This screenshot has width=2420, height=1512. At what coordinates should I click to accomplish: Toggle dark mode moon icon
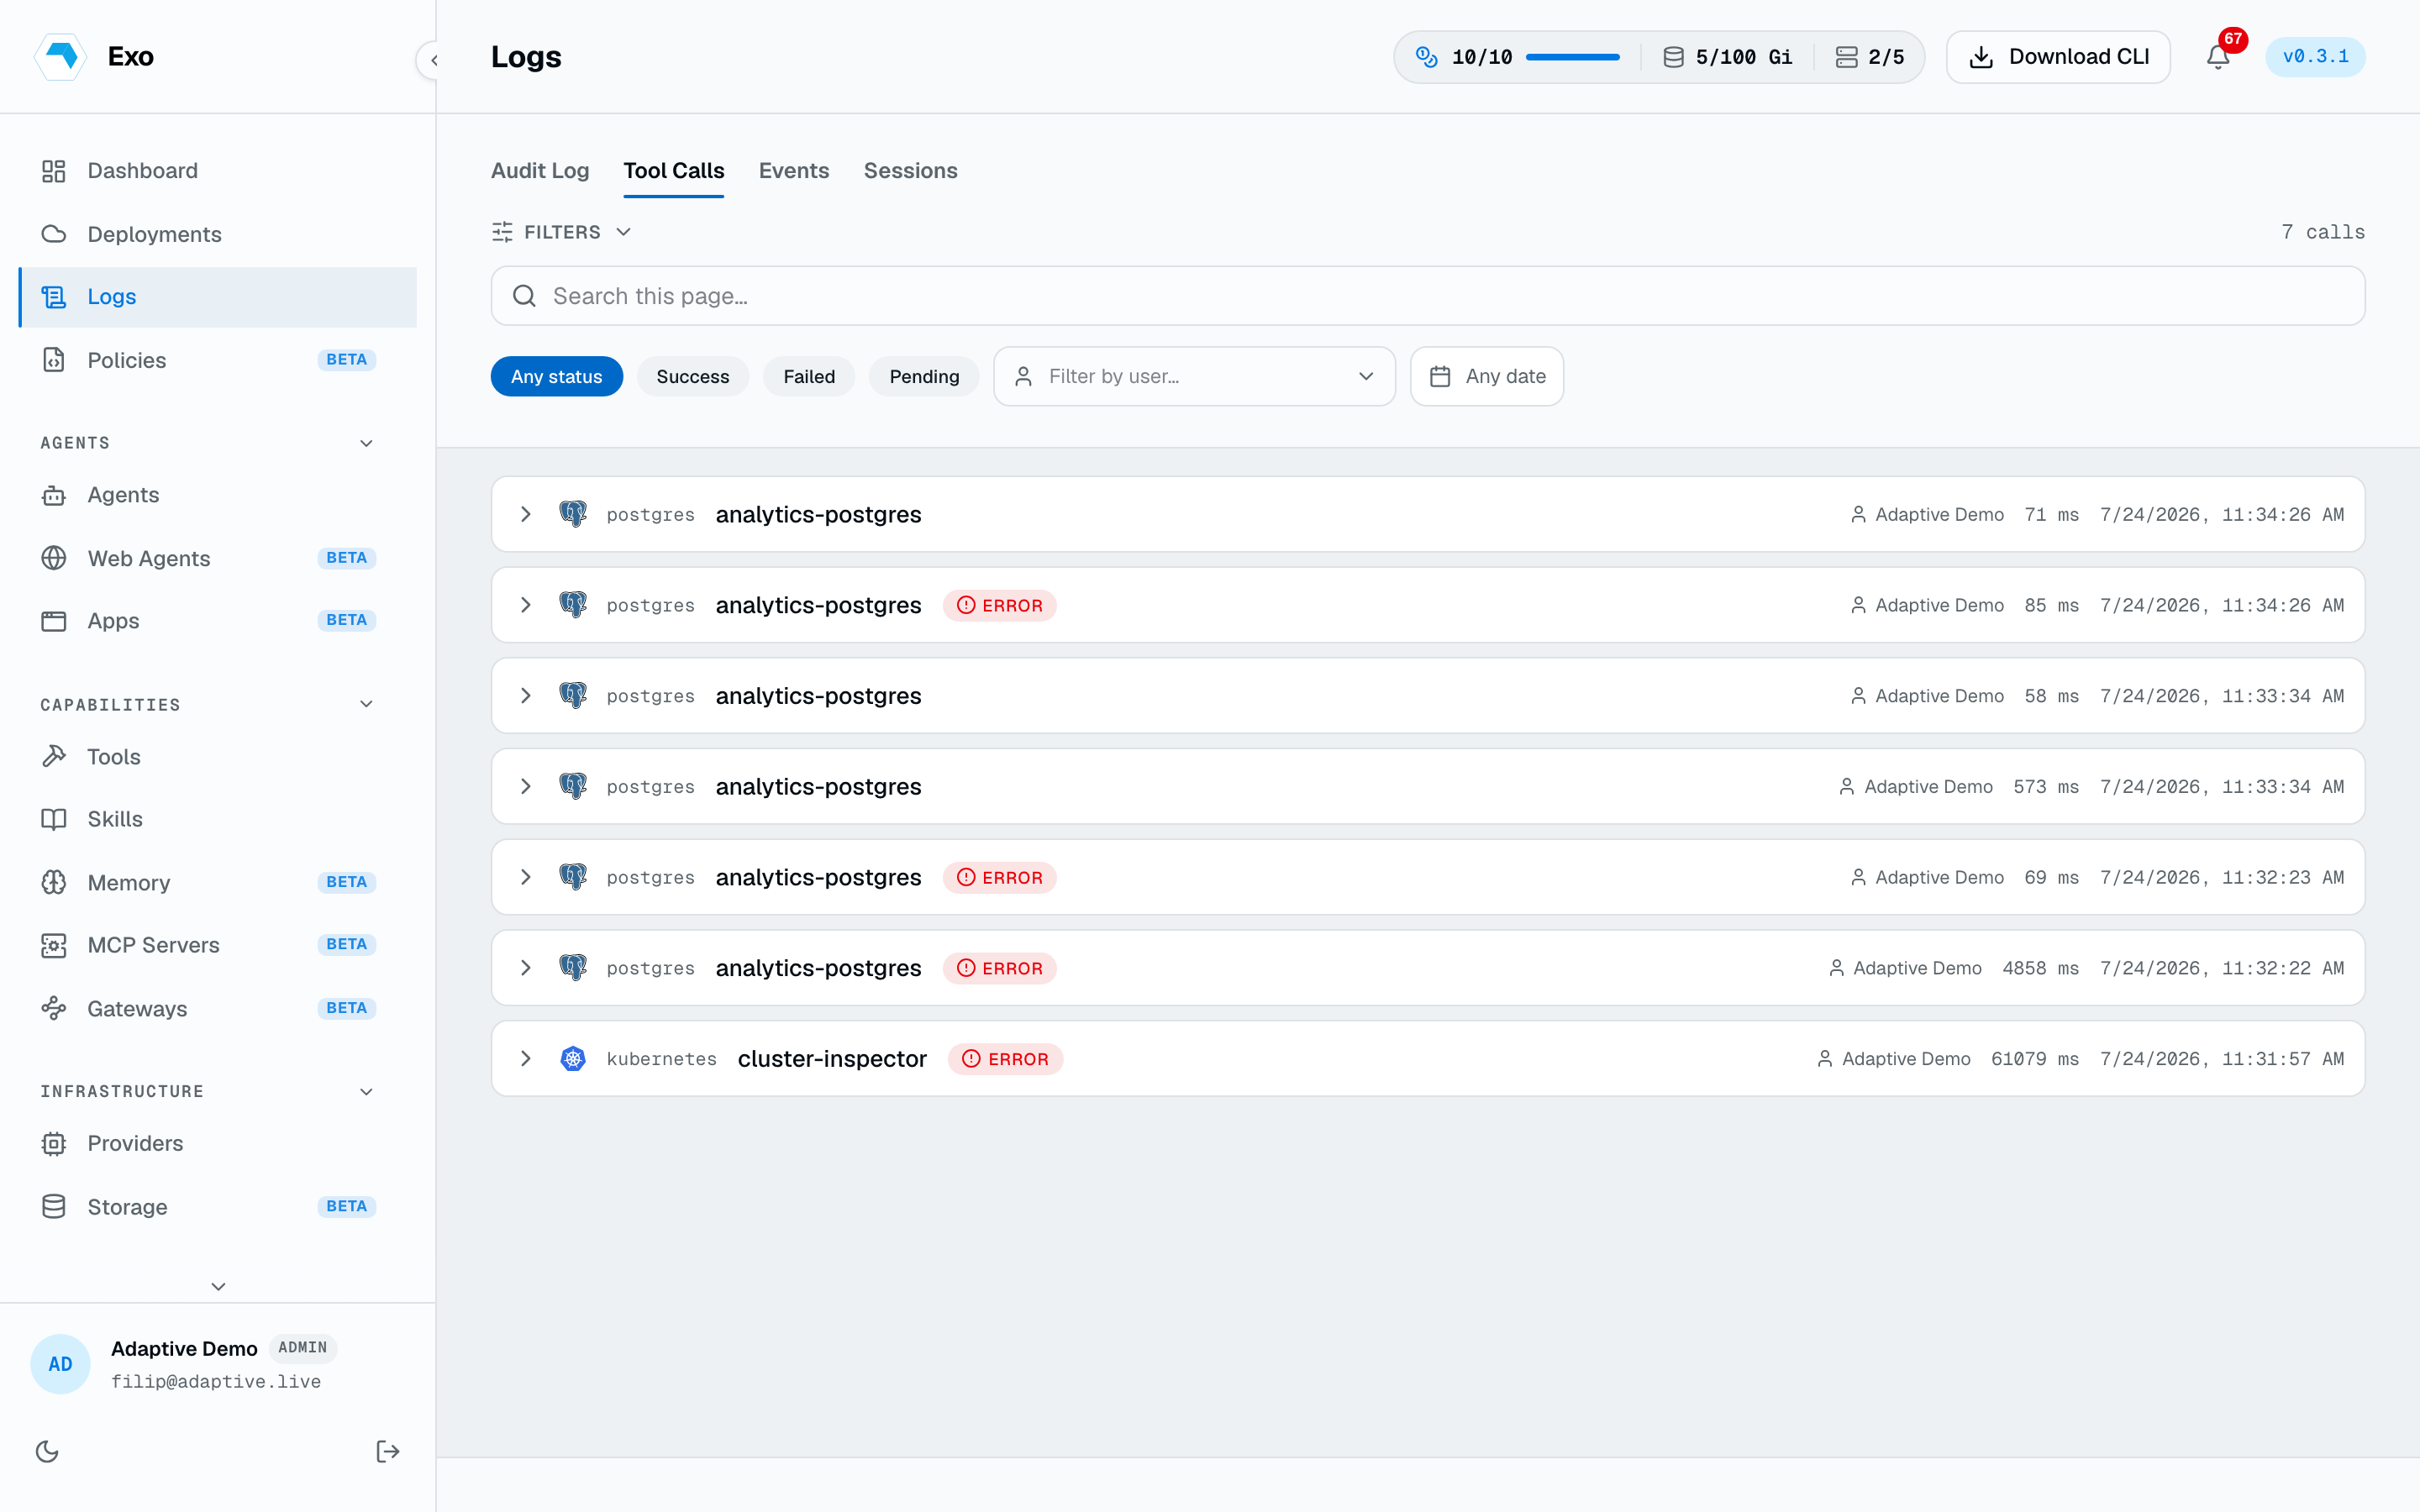click(x=47, y=1451)
